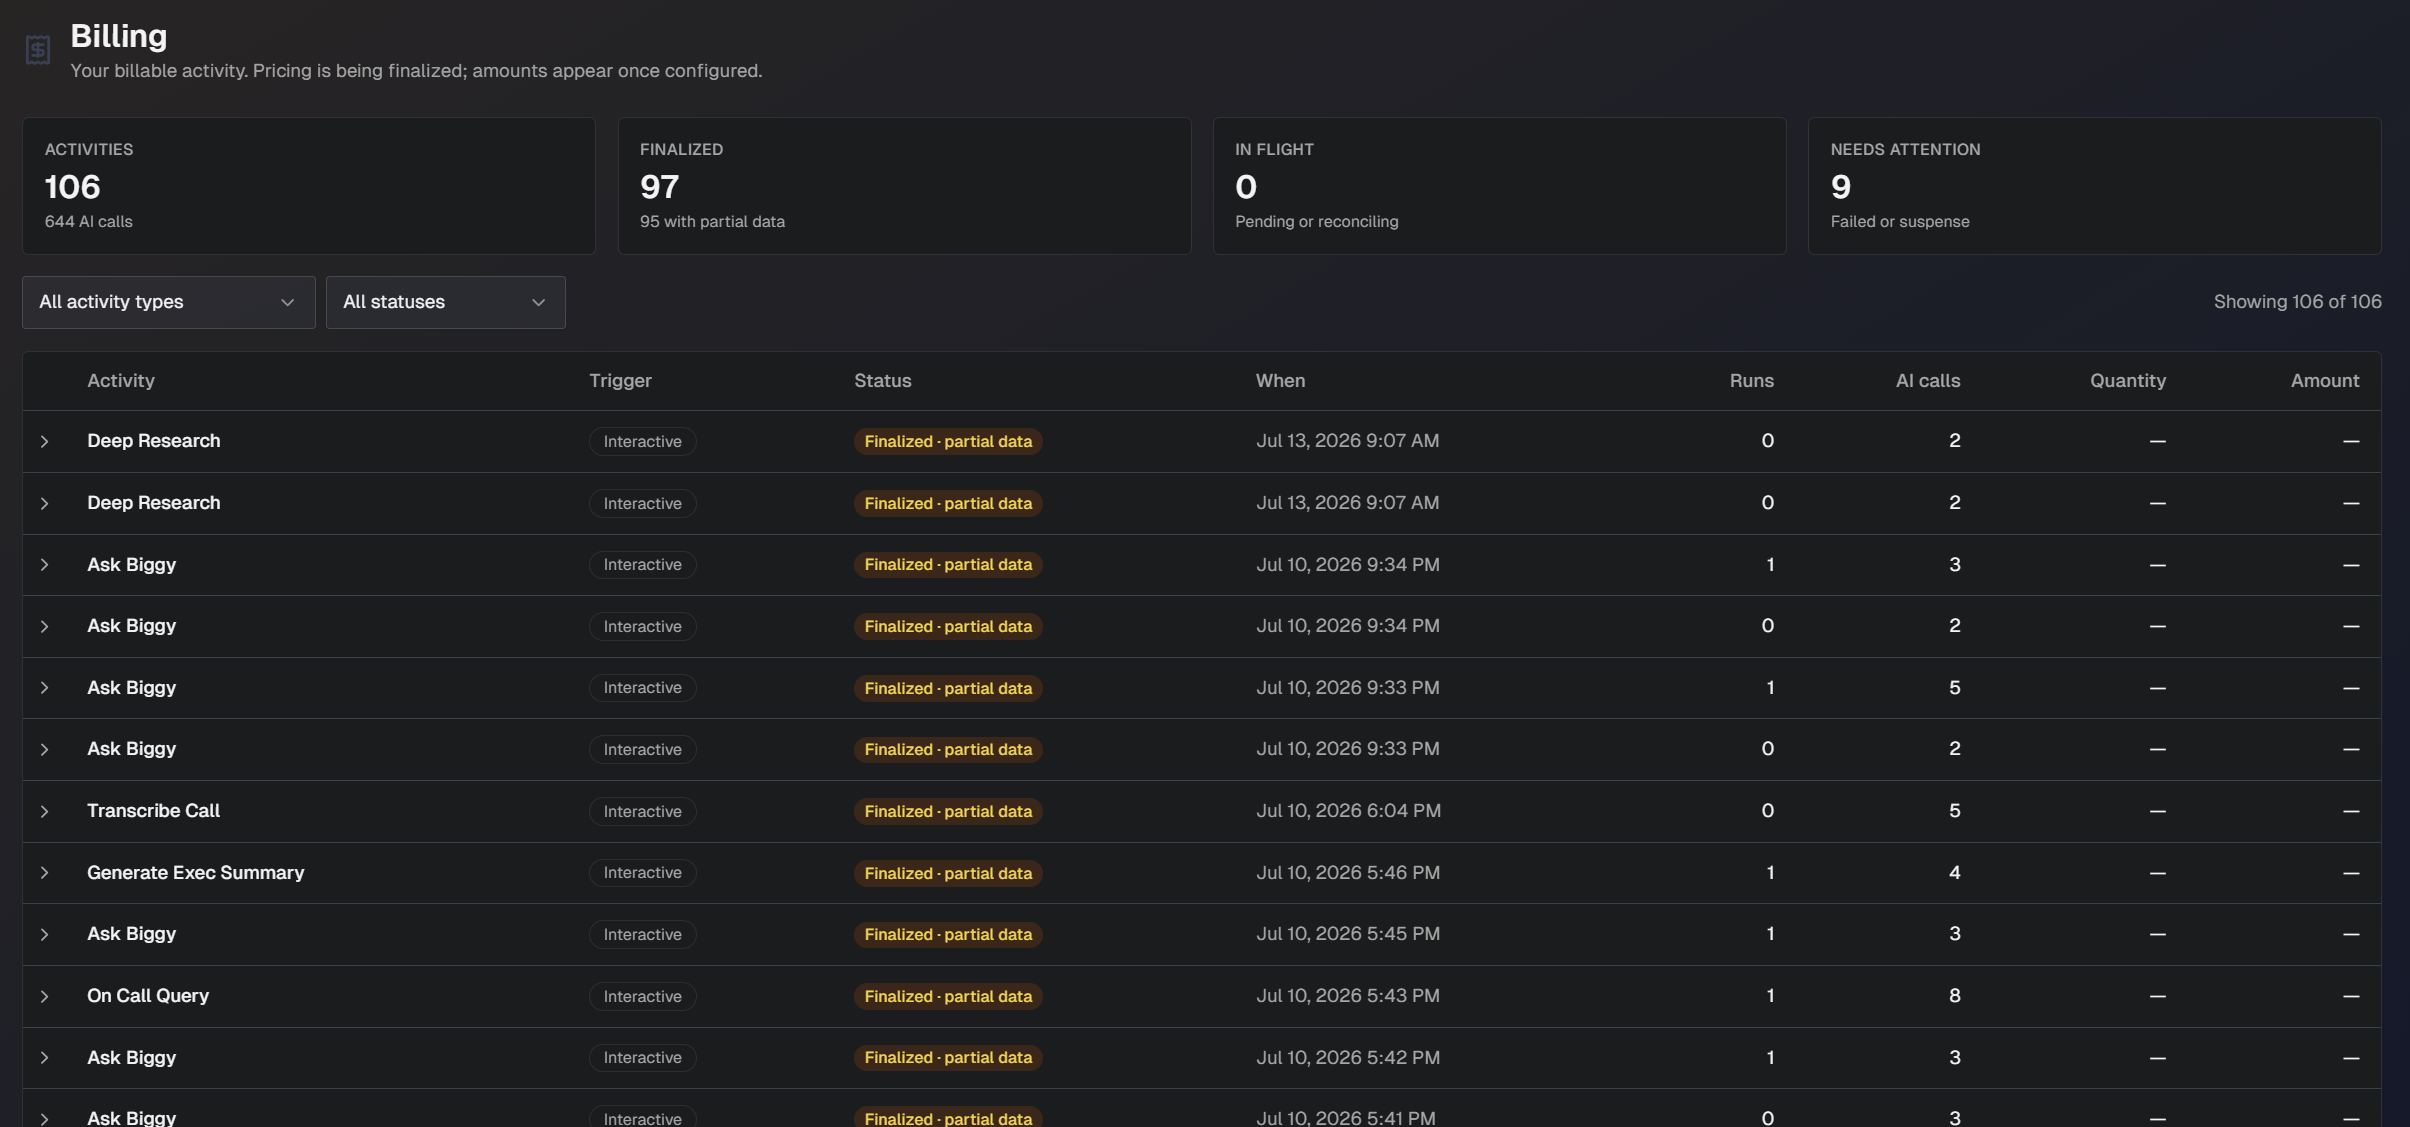This screenshot has width=2410, height=1127.
Task: Click the Status column header
Action: click(x=882, y=381)
